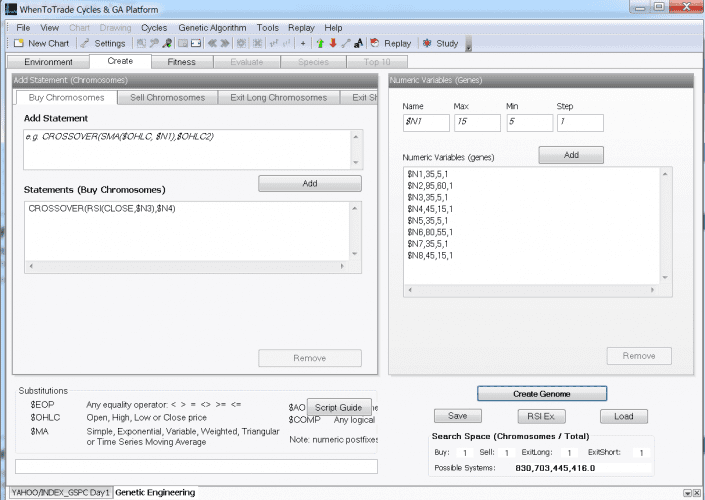
Task: Click the gene Max input field
Action: 477,122
